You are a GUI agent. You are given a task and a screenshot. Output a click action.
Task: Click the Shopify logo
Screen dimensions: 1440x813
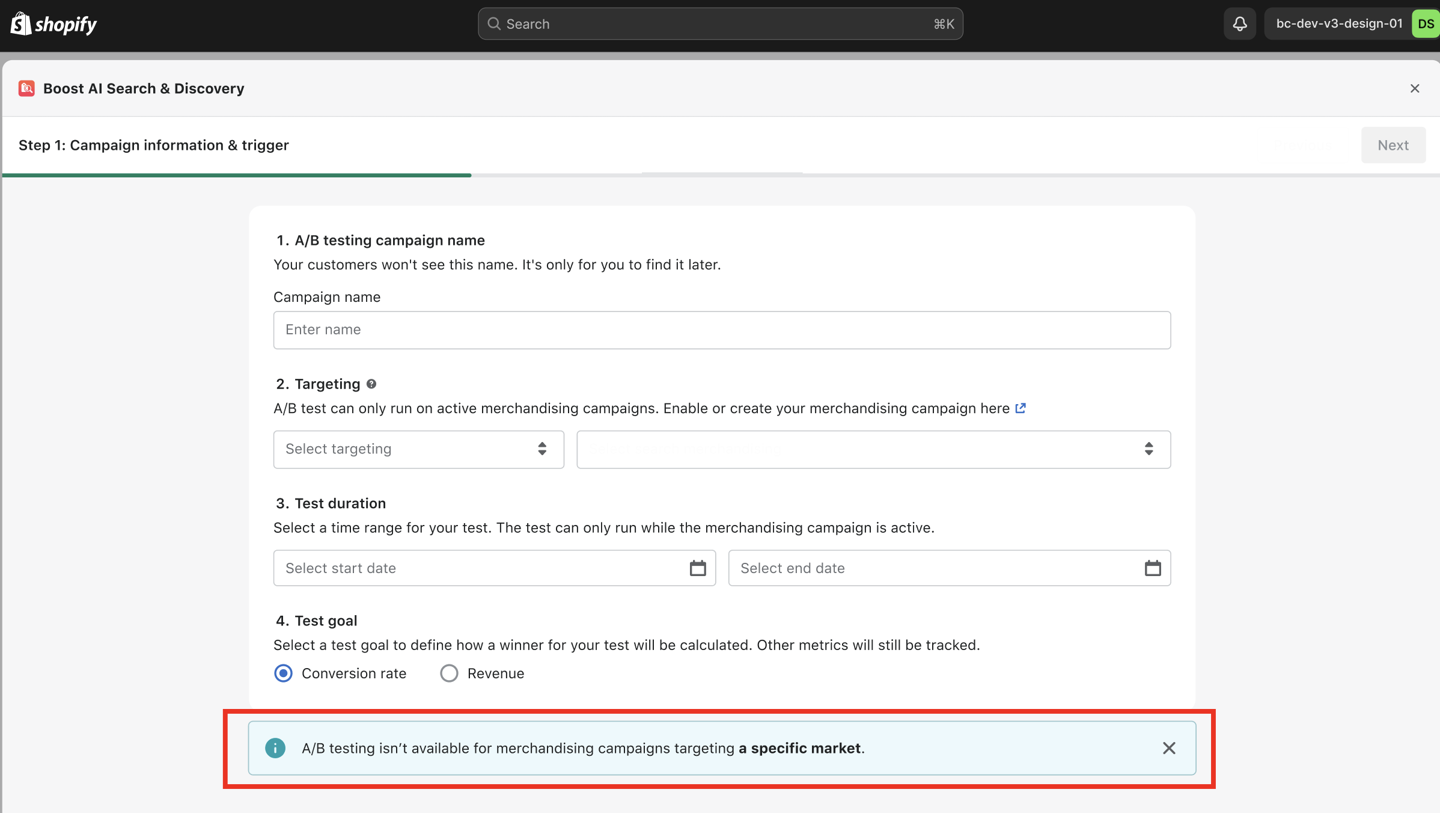click(54, 24)
